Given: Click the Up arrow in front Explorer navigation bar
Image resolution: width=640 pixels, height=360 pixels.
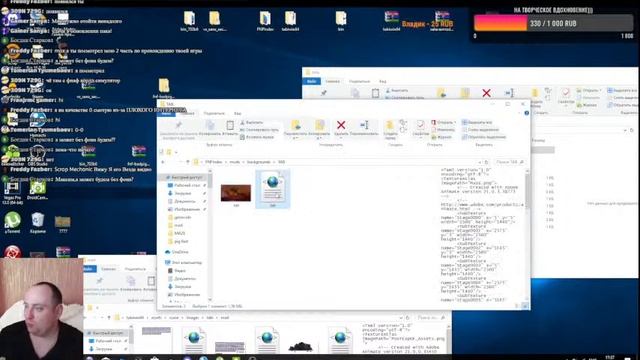Looking at the screenshot, I should coord(188,162).
